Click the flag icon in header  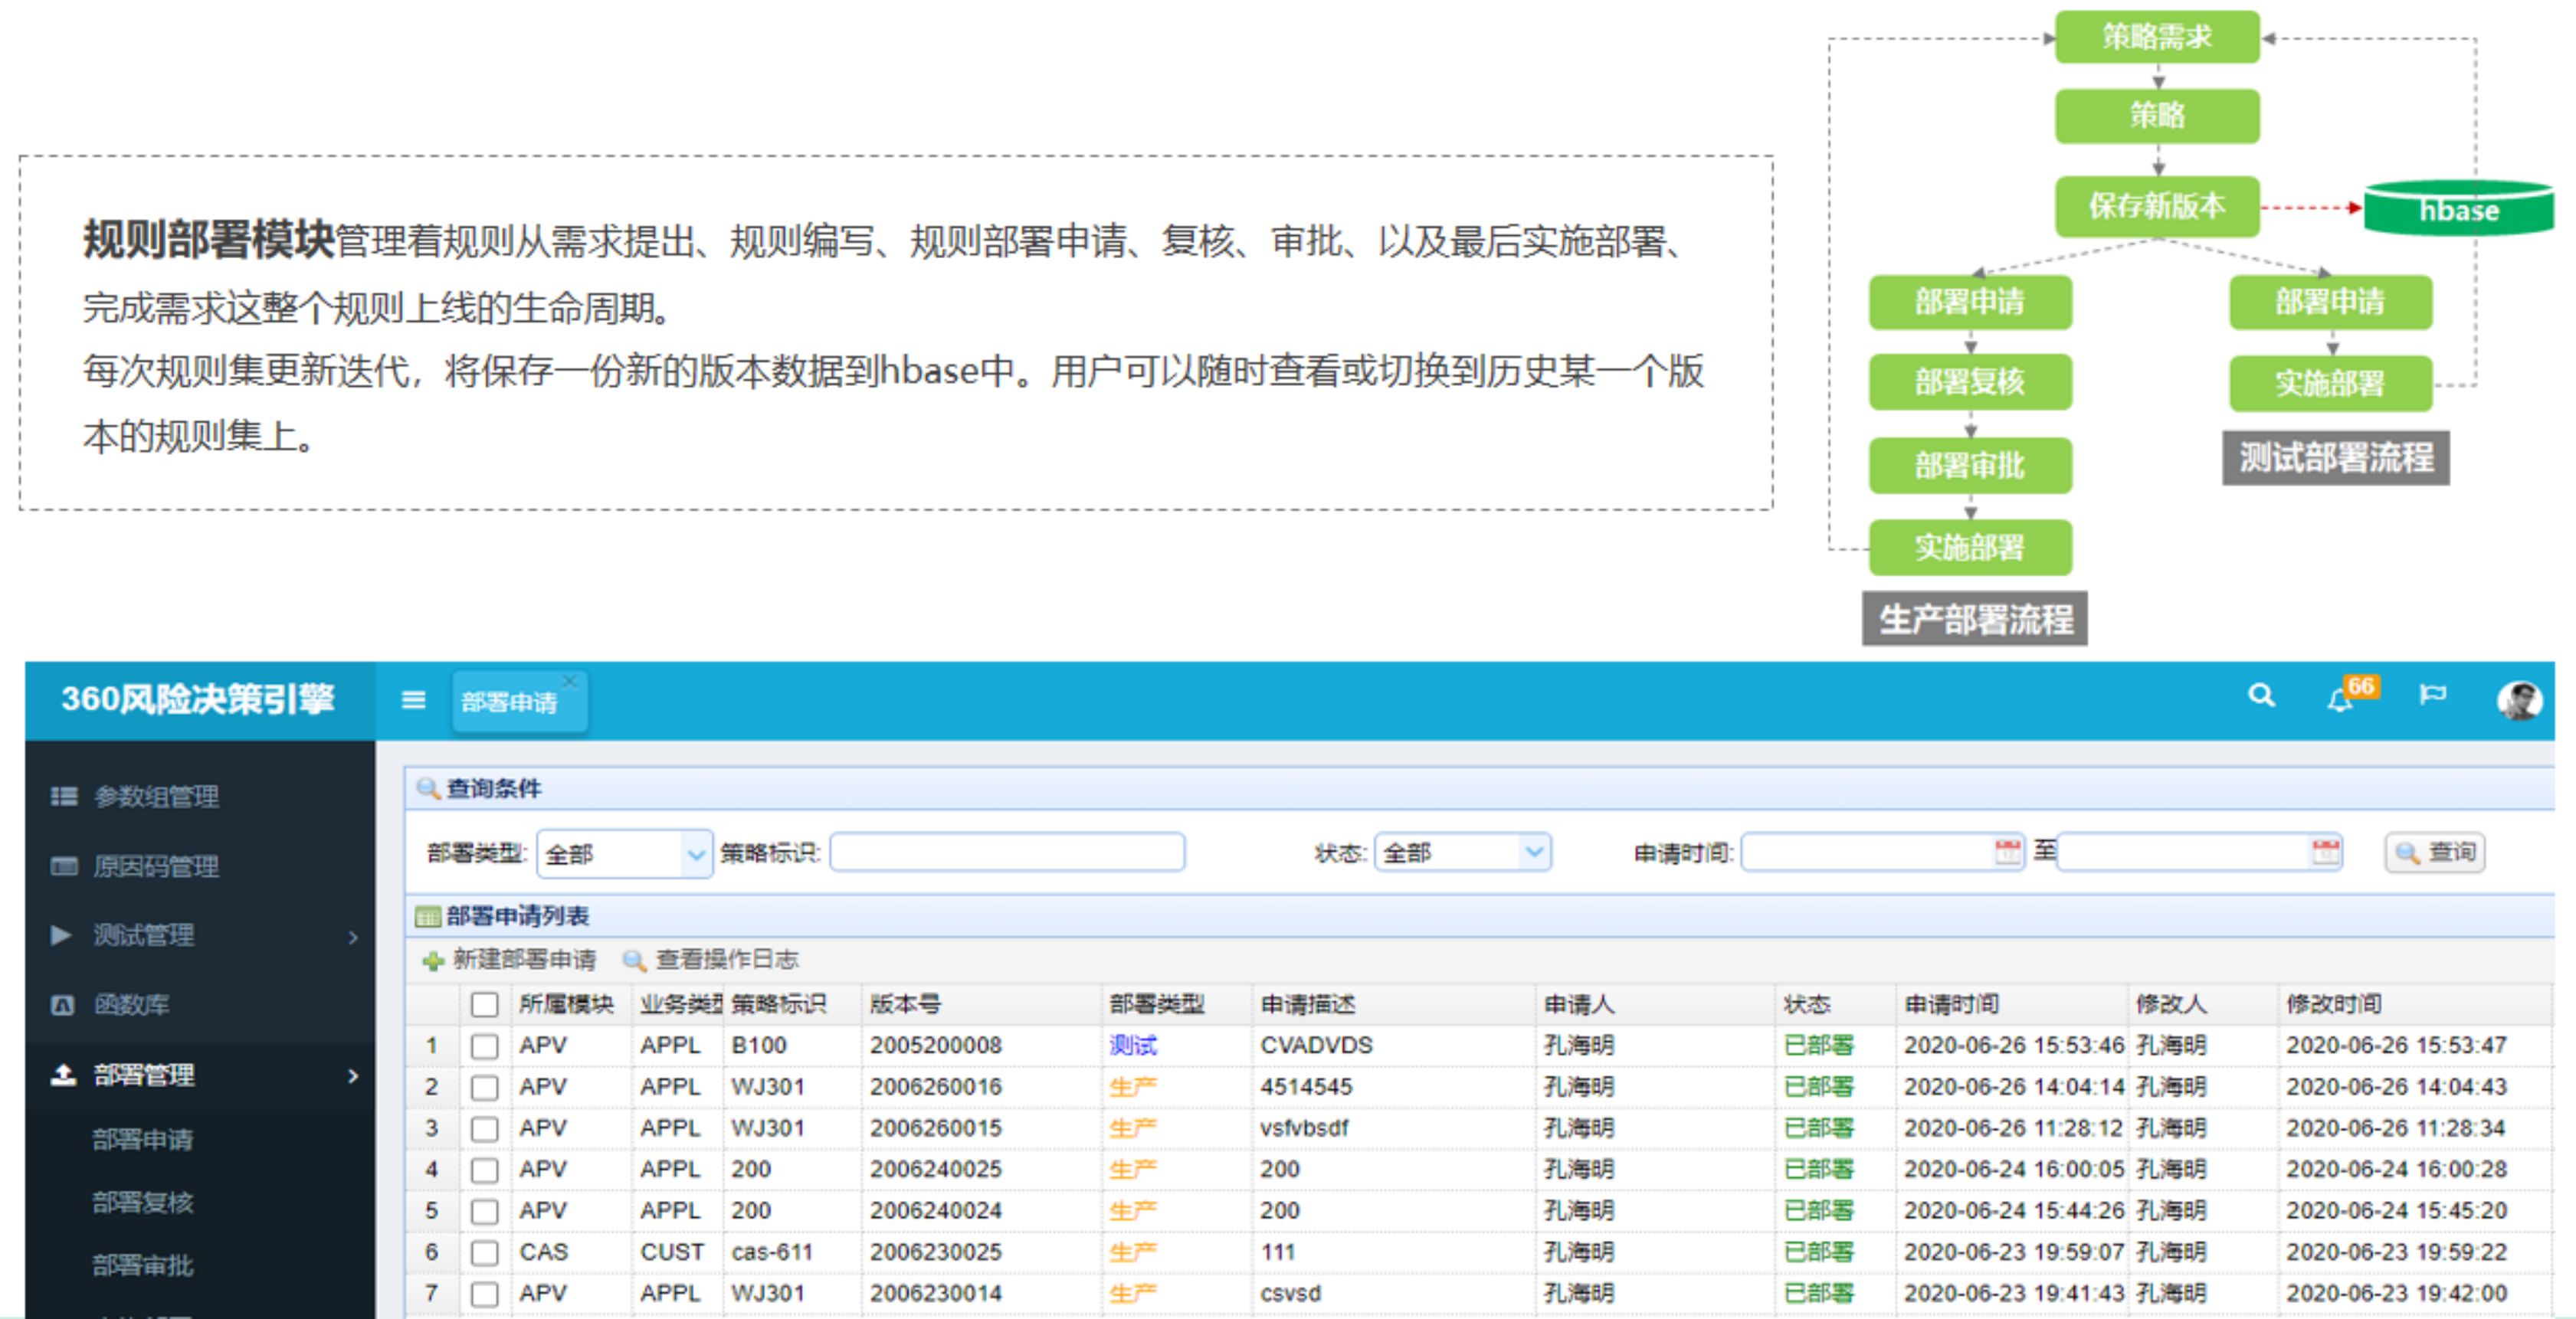pyautogui.click(x=2432, y=696)
